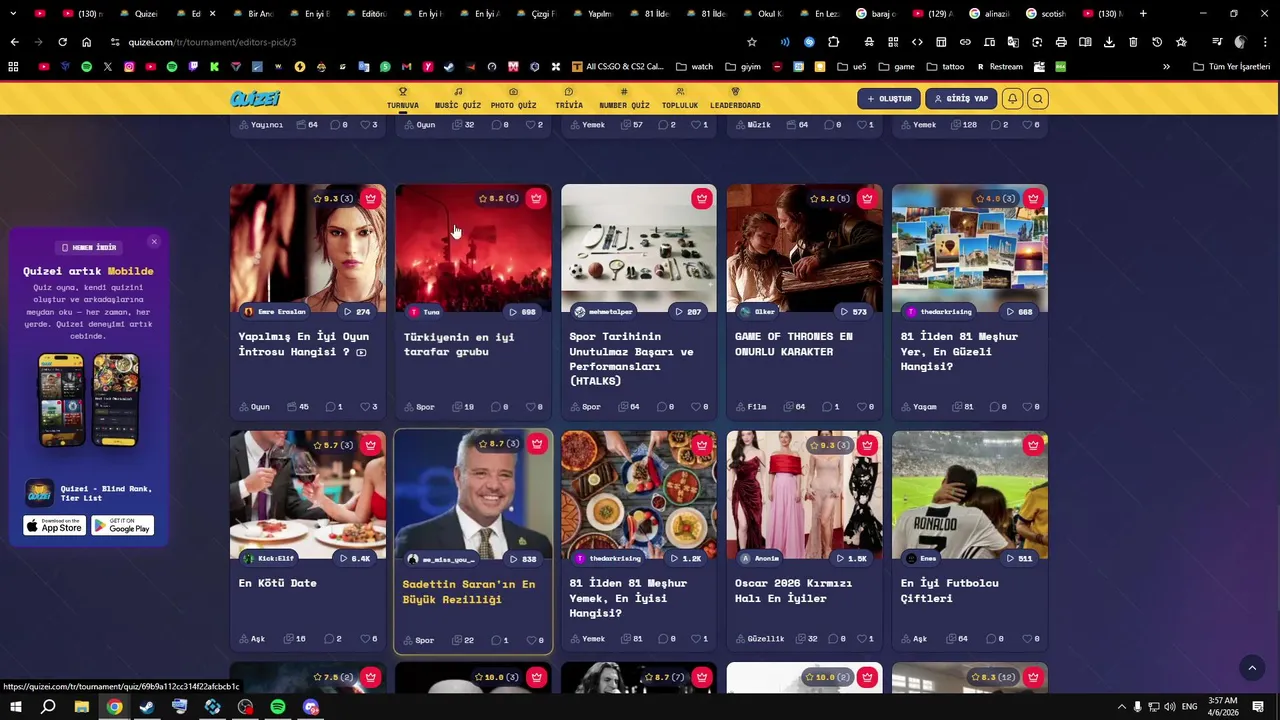This screenshot has width=1280, height=720.
Task: Open Windows Start menu
Action: (15, 707)
